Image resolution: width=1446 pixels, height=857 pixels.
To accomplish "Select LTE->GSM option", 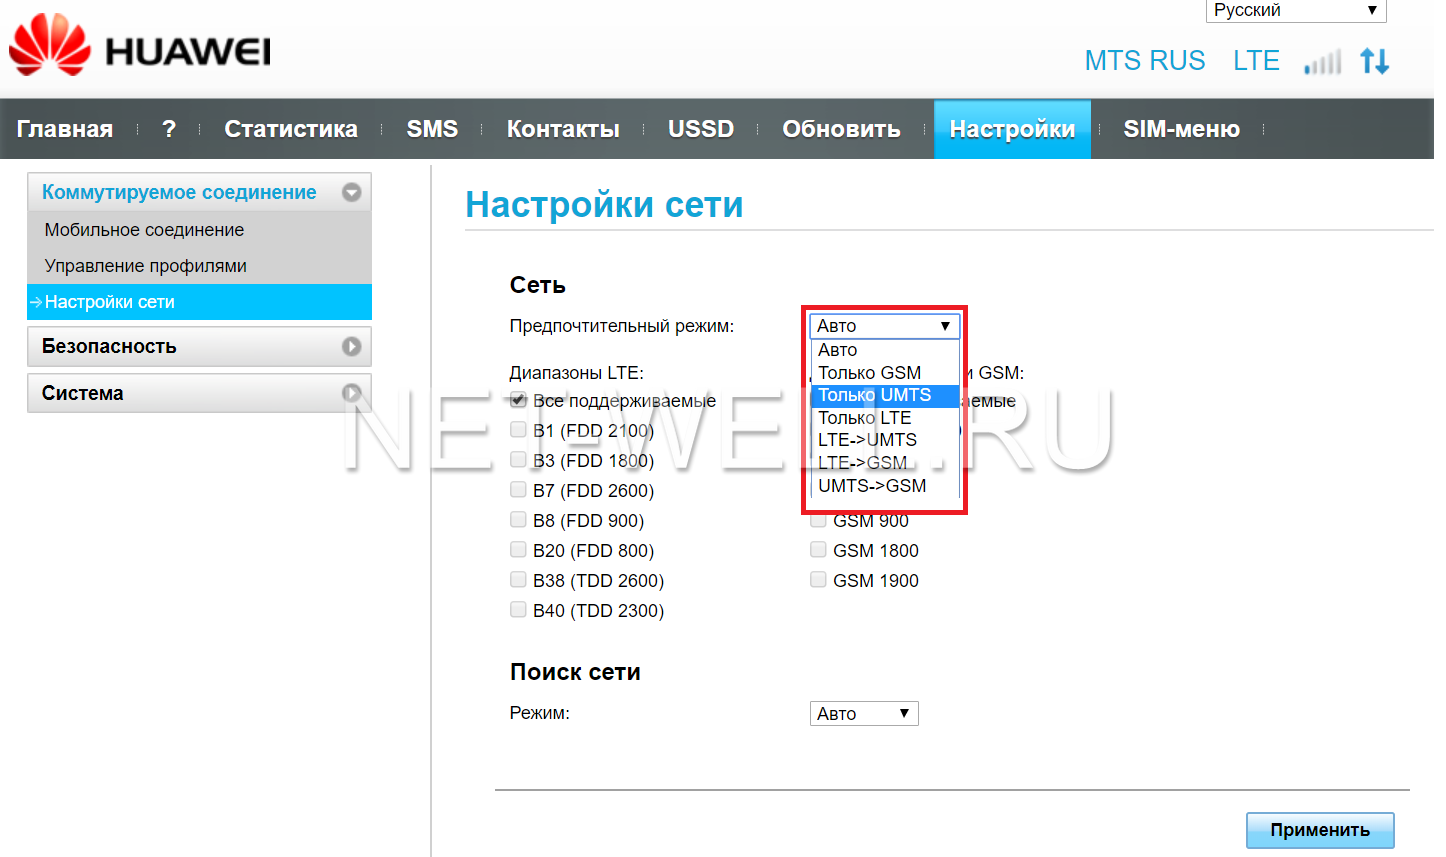I will pyautogui.click(x=884, y=463).
